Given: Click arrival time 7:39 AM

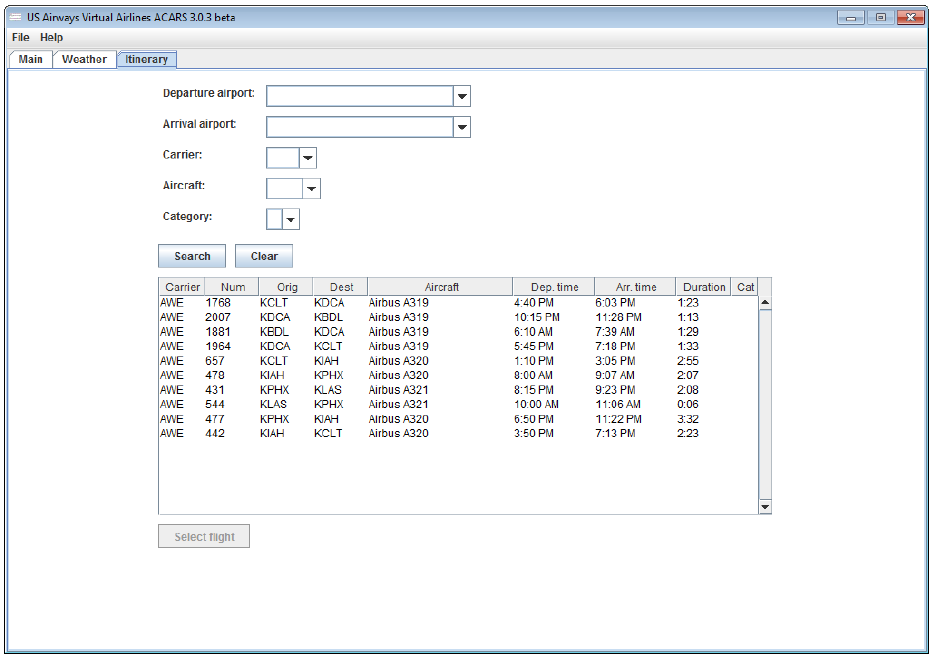Looking at the screenshot, I should coord(615,332).
